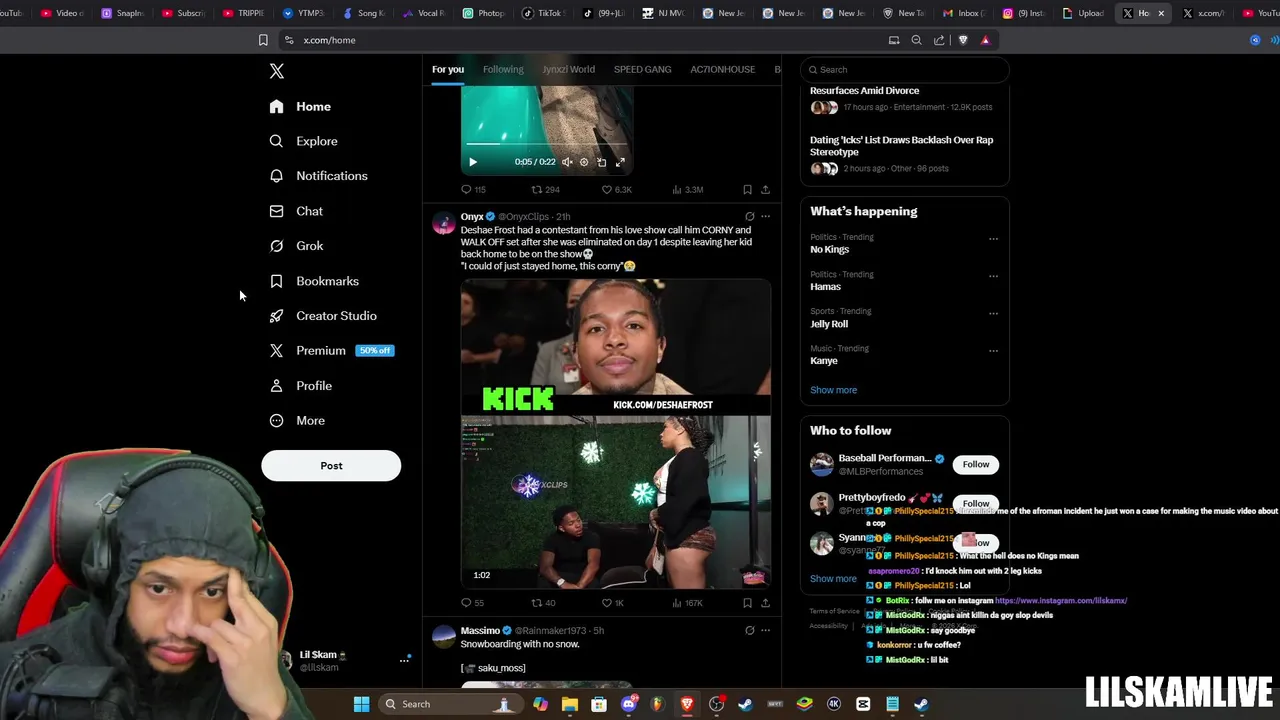
Task: Click the X logo in the sidebar
Action: coord(277,71)
